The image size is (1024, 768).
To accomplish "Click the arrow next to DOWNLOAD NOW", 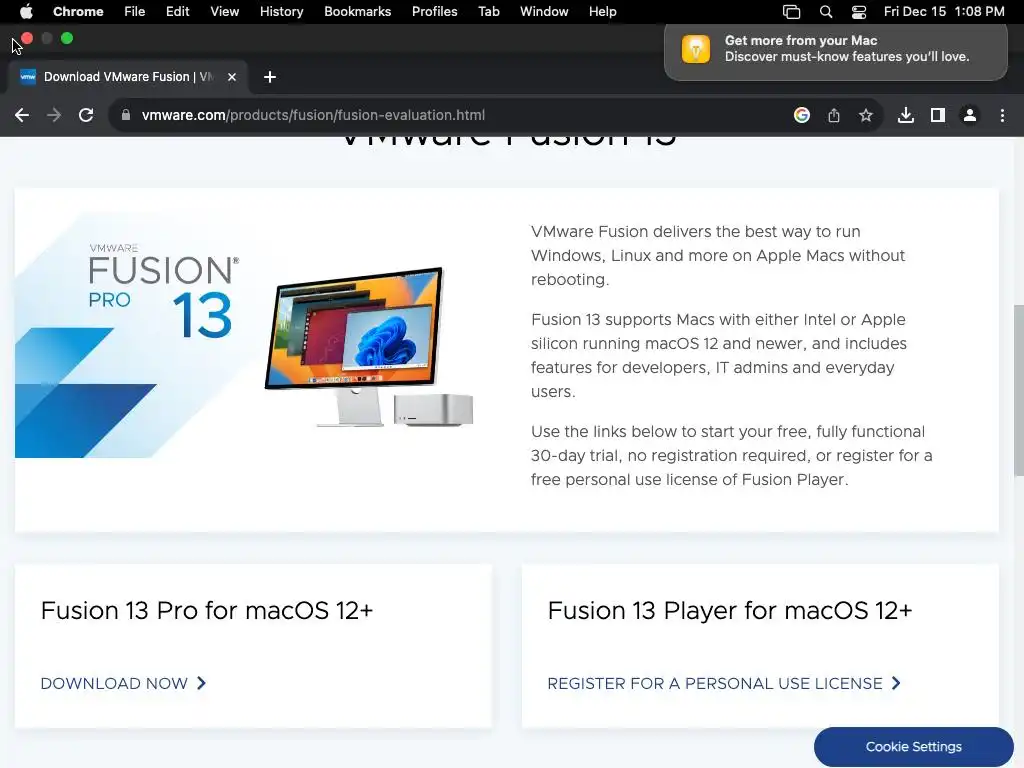I will click(202, 683).
